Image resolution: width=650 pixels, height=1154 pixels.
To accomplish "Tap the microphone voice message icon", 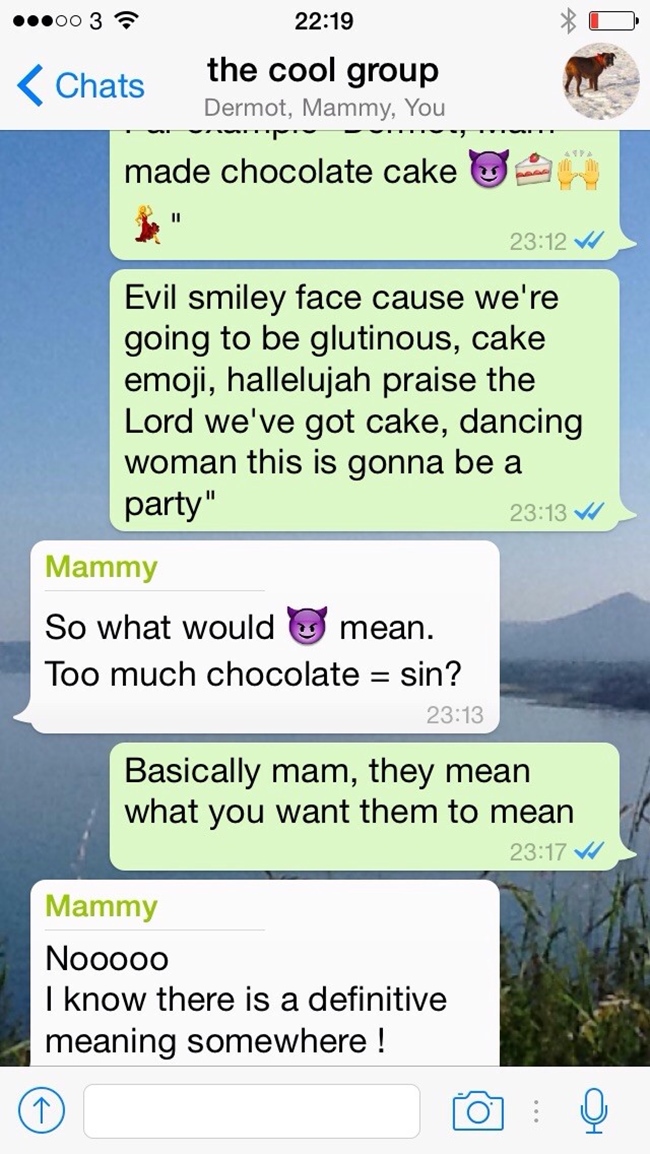I will (x=593, y=1110).
